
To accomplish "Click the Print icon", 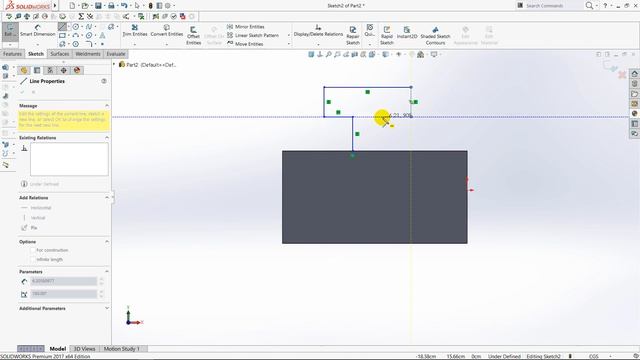I will click(111, 6).
